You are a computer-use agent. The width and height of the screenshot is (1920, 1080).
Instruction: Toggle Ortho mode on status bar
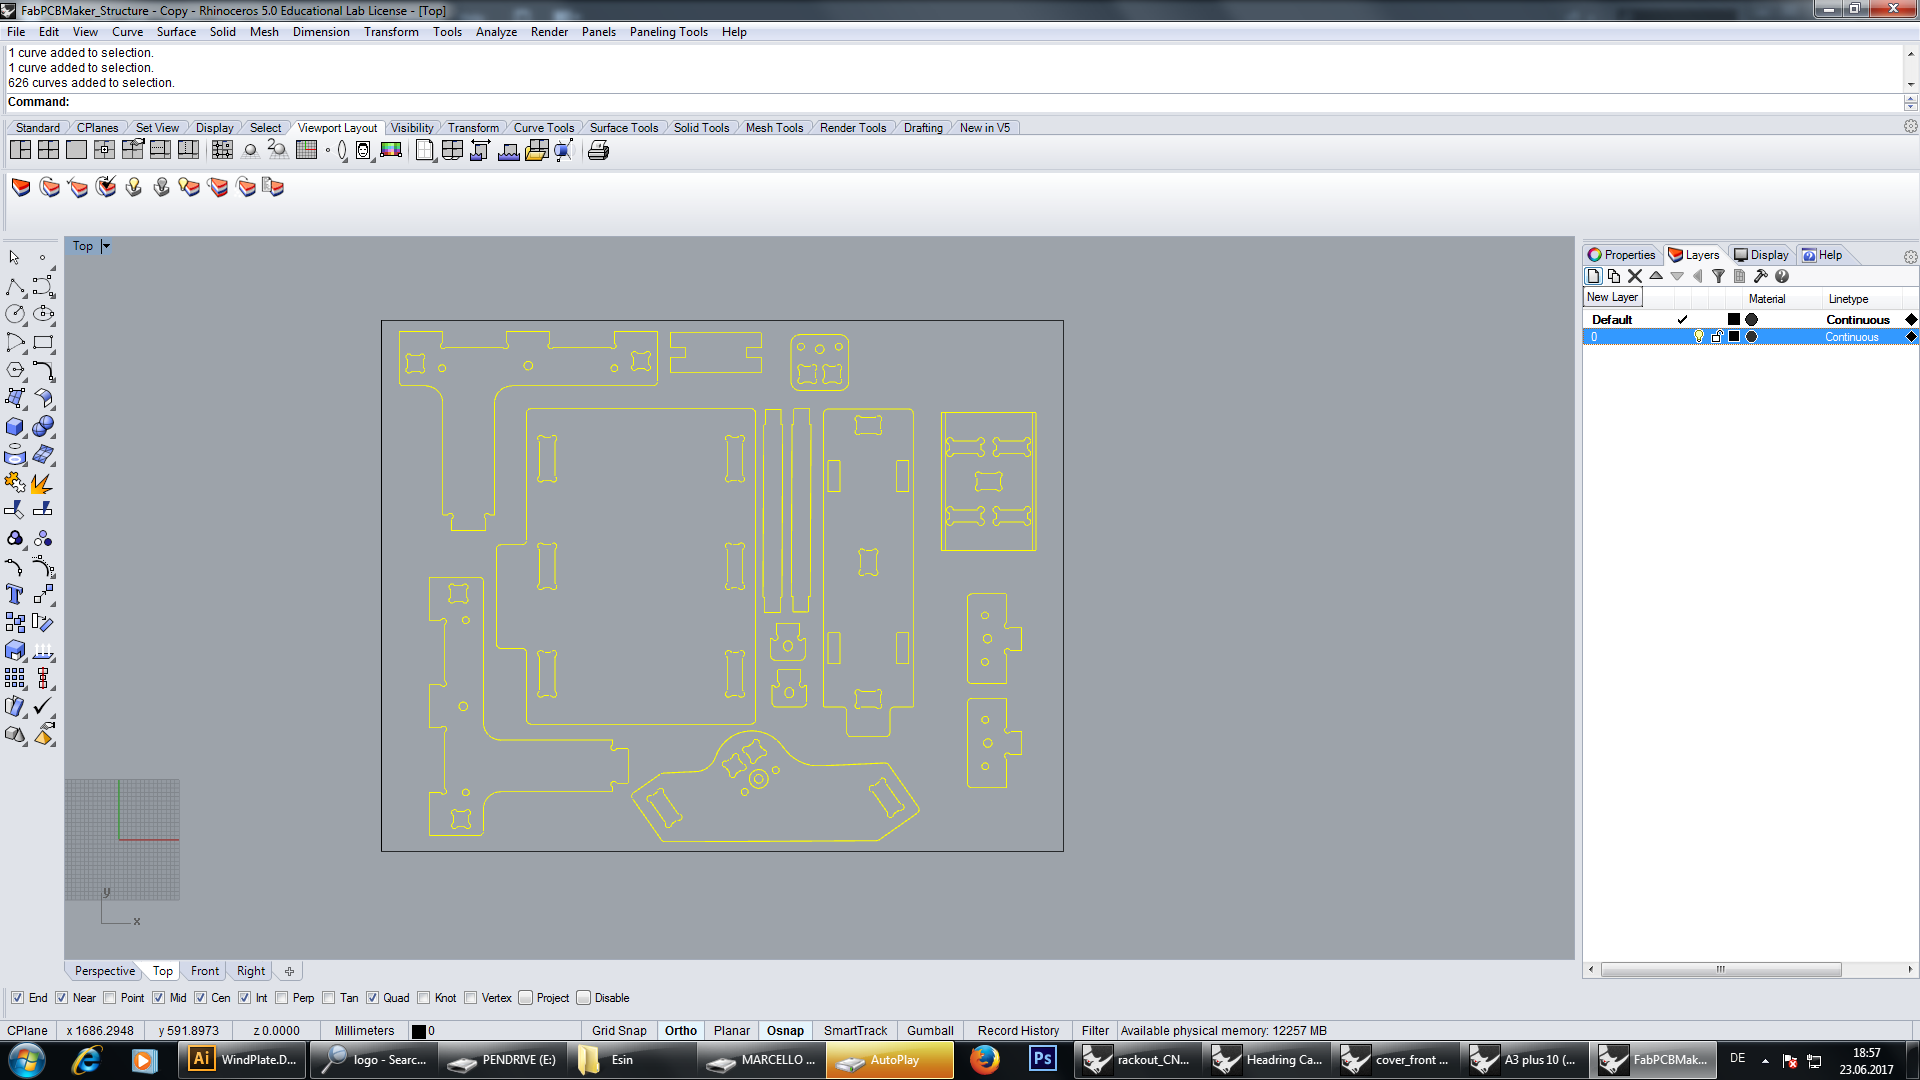pos(680,1031)
